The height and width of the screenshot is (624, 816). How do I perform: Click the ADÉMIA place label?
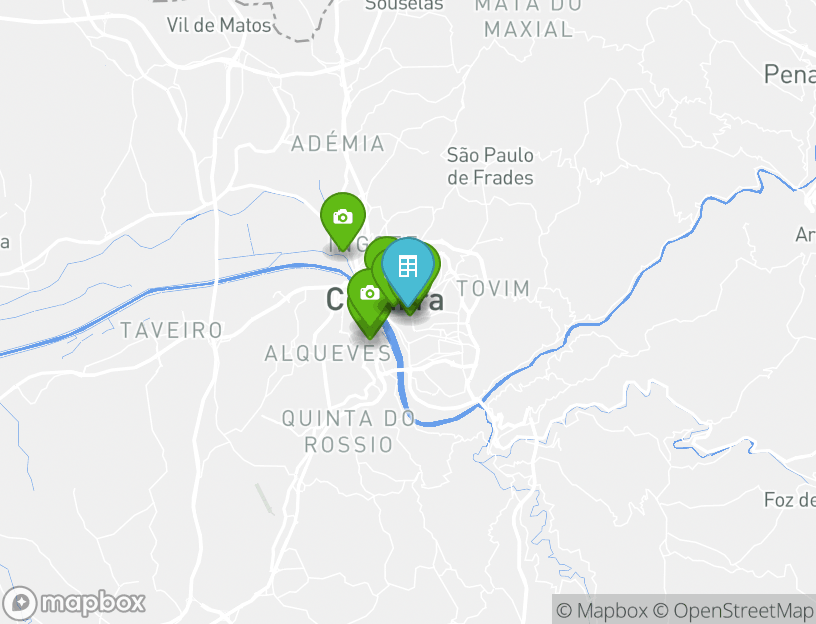[338, 144]
